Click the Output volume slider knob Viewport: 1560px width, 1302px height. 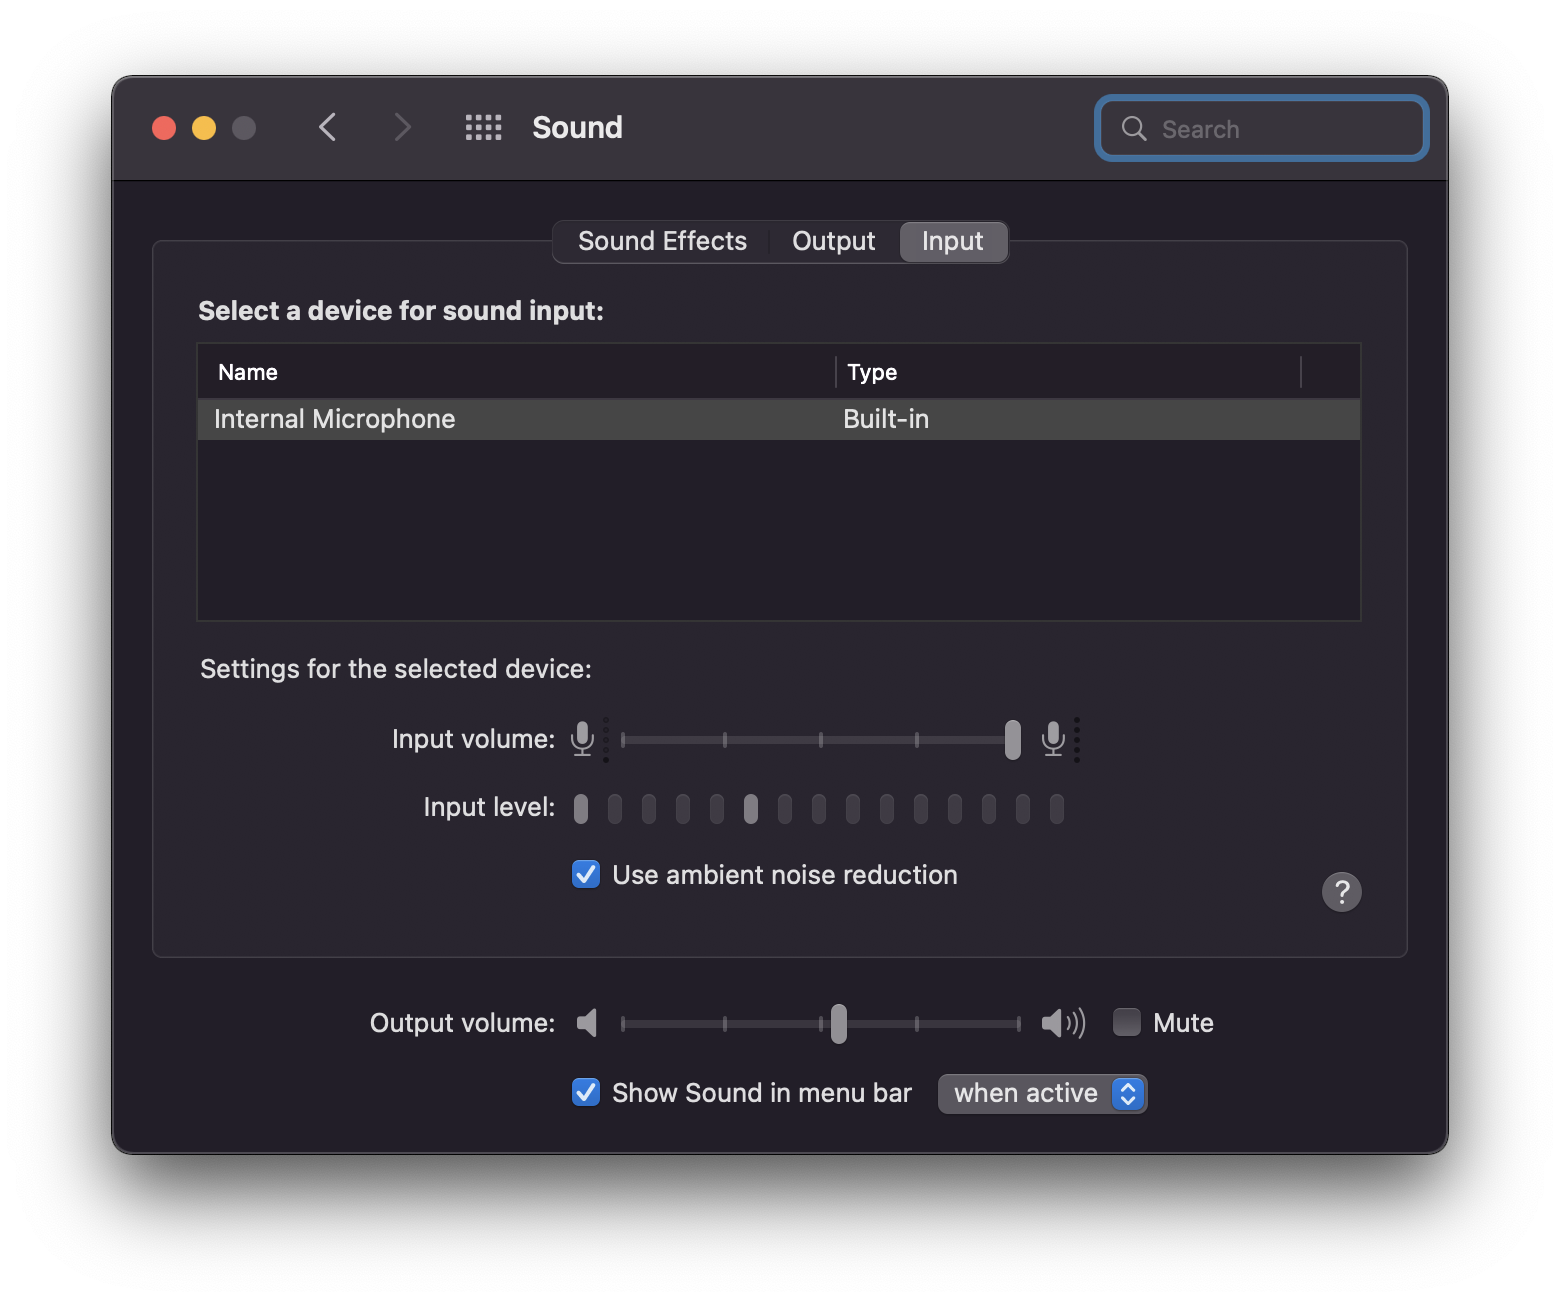839,1024
